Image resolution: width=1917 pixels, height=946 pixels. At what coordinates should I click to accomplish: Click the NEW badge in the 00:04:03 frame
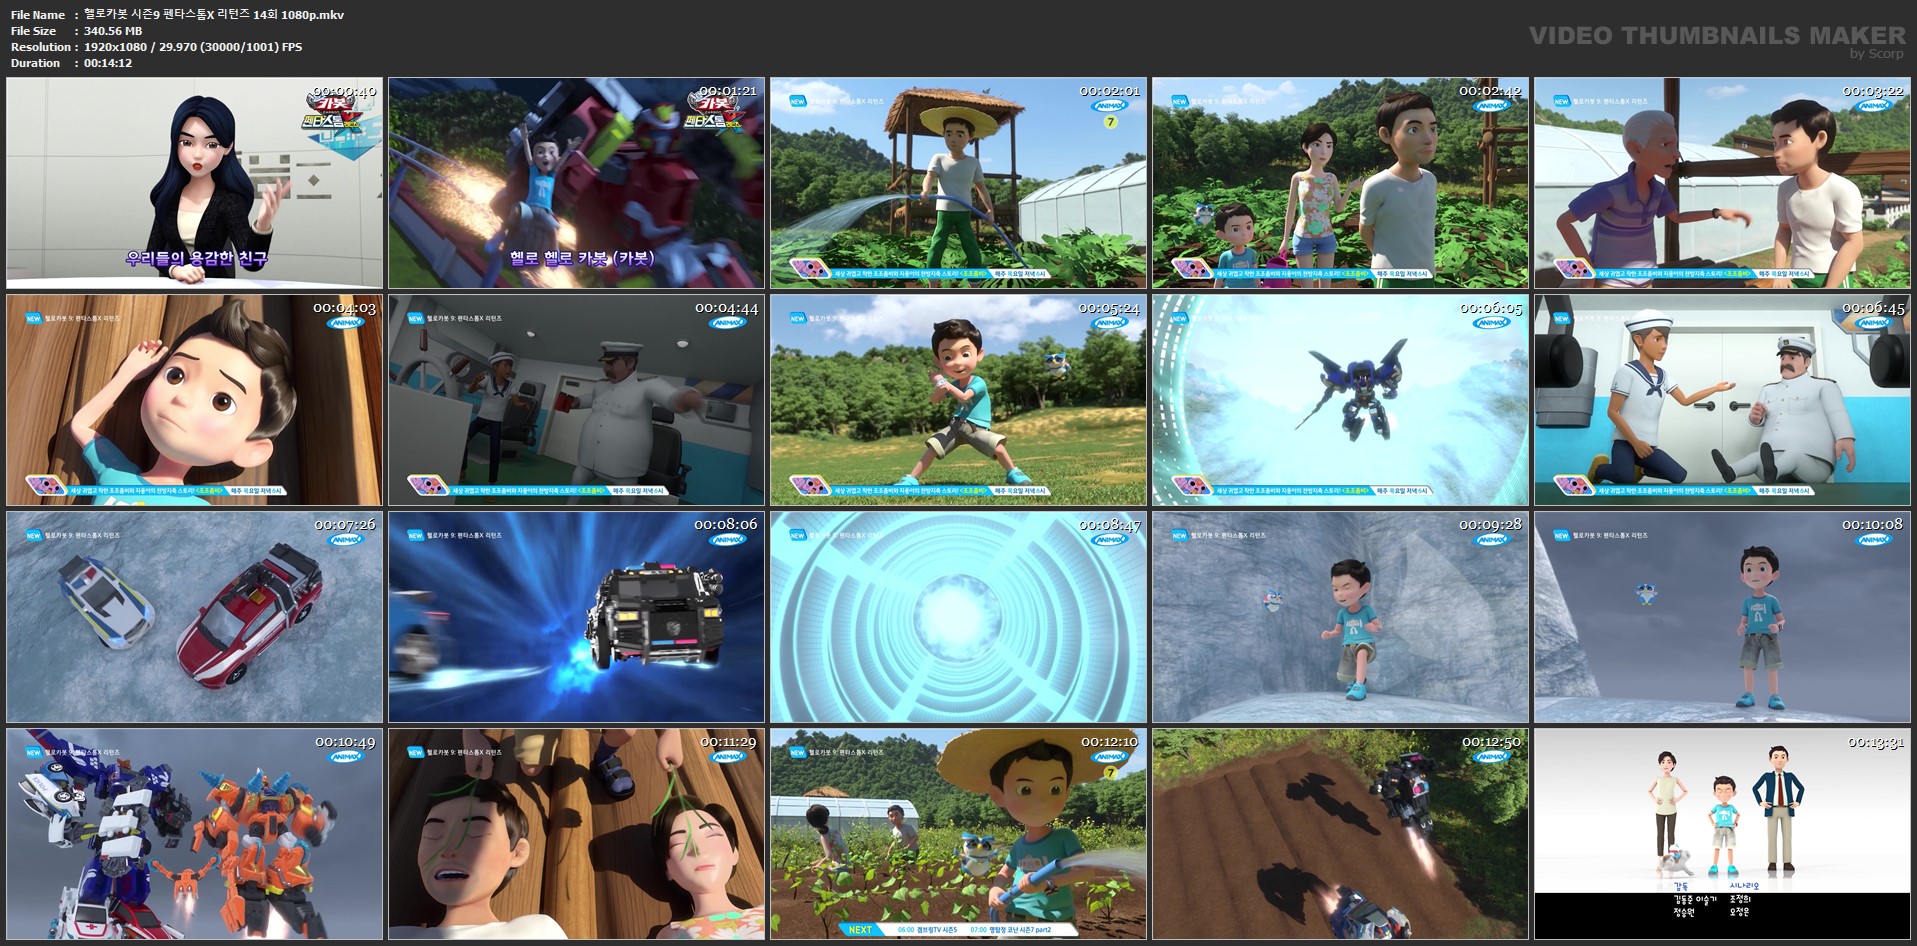pos(33,319)
